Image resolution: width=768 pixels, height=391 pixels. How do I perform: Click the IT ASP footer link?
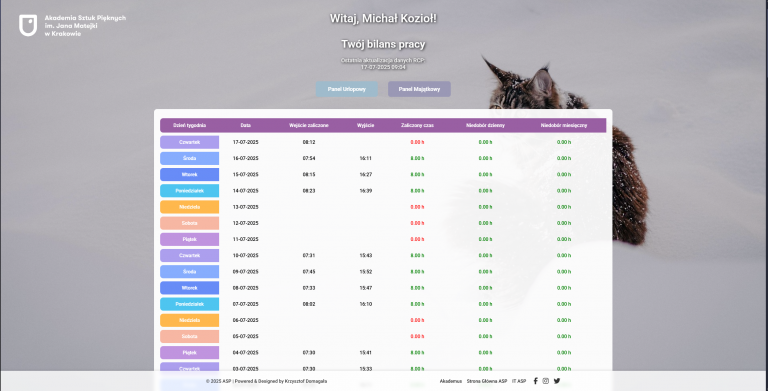[x=519, y=381]
